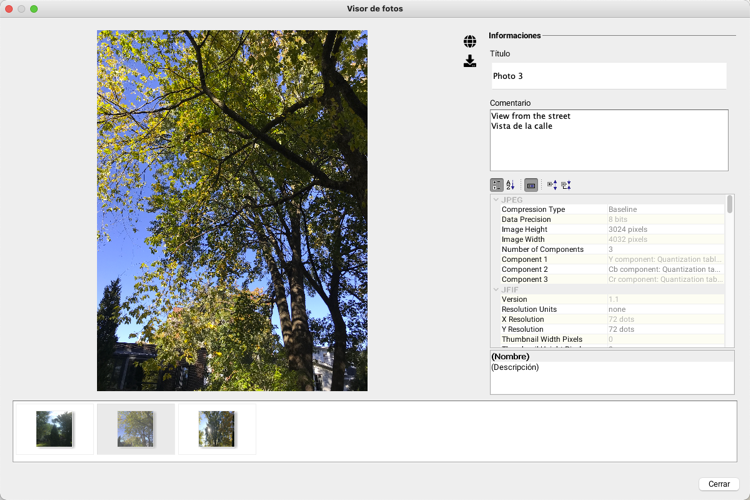Expand all property categories
This screenshot has width=750, height=500.
coord(552,185)
